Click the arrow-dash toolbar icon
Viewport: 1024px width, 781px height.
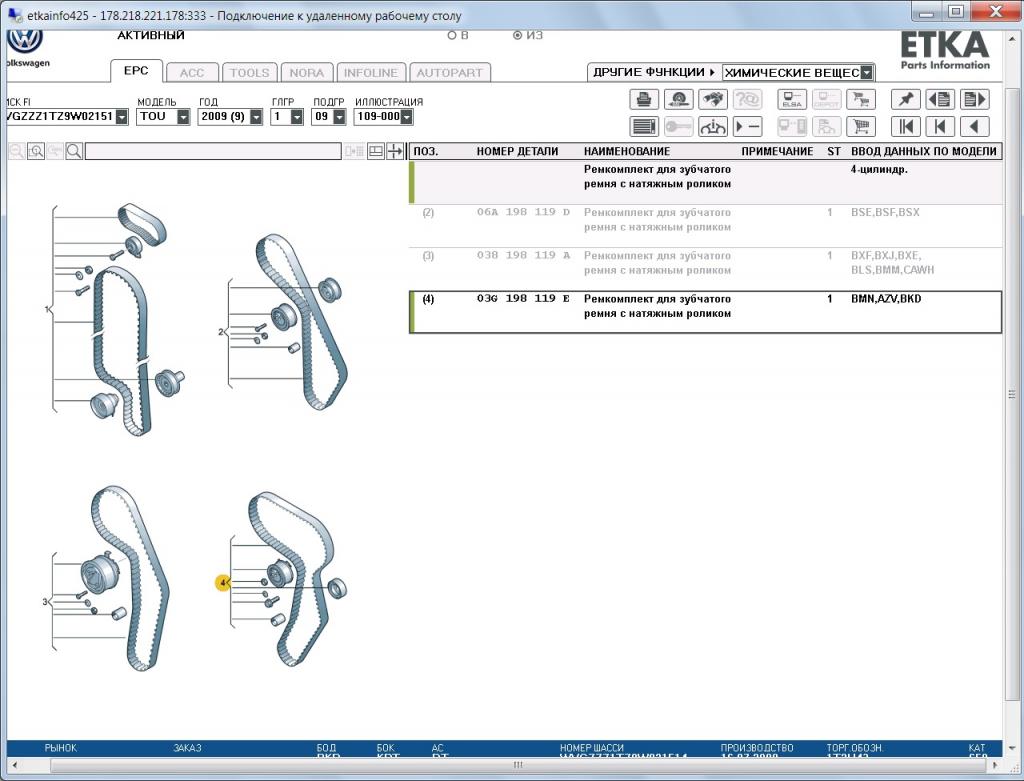(748, 126)
